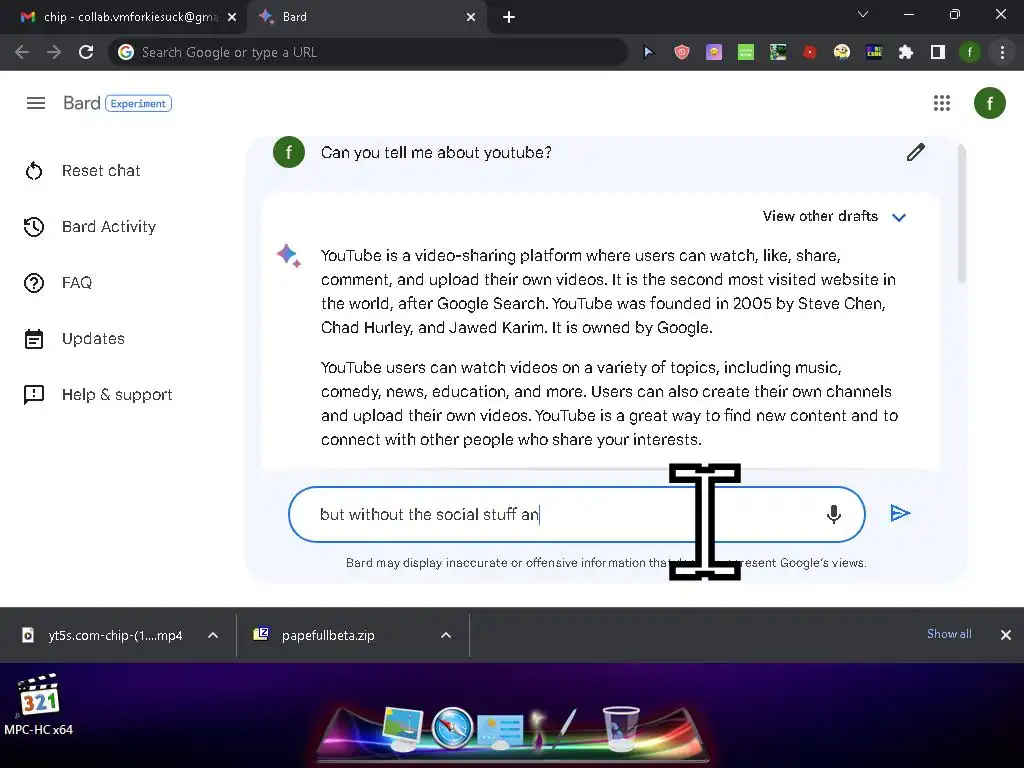Click the chat vertical scrollbar
This screenshot has height=768, width=1024.
click(x=961, y=216)
